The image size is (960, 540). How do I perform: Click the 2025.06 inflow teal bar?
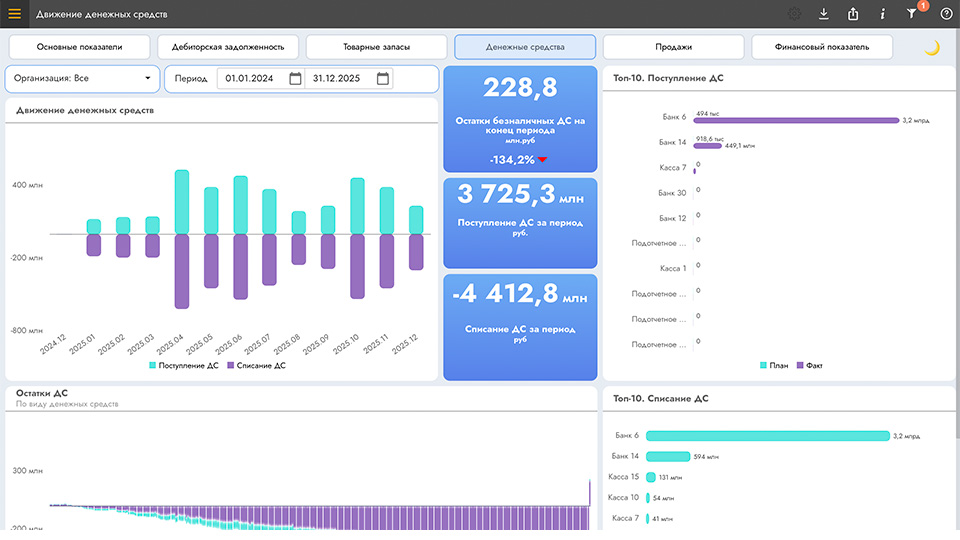[241, 205]
